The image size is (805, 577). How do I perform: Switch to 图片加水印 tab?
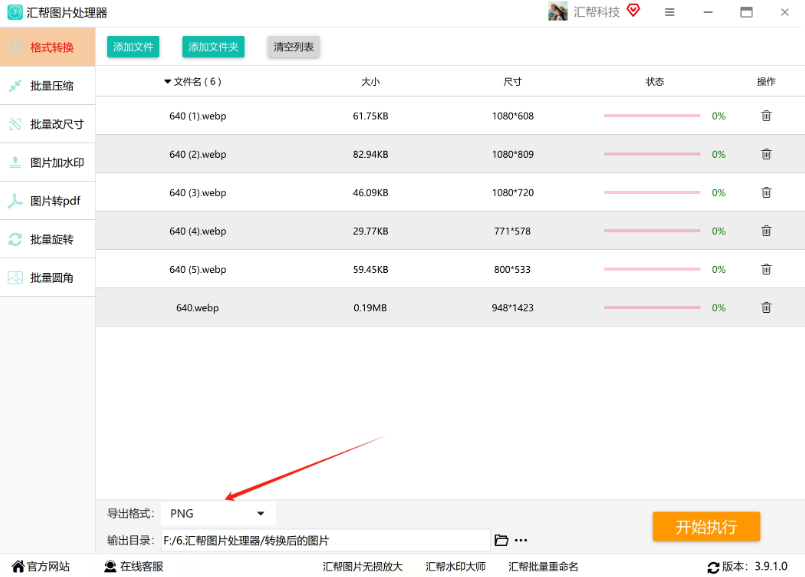click(47, 162)
